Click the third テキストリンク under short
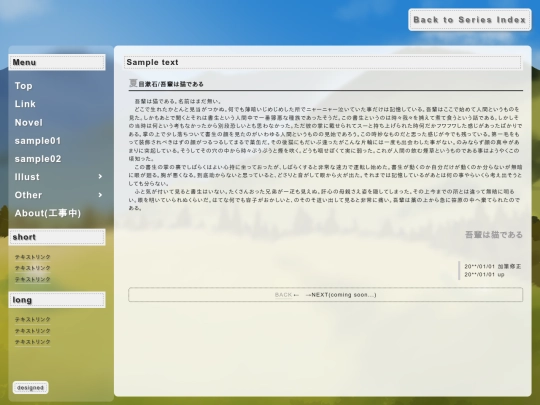The image size is (540, 405). coord(32,279)
